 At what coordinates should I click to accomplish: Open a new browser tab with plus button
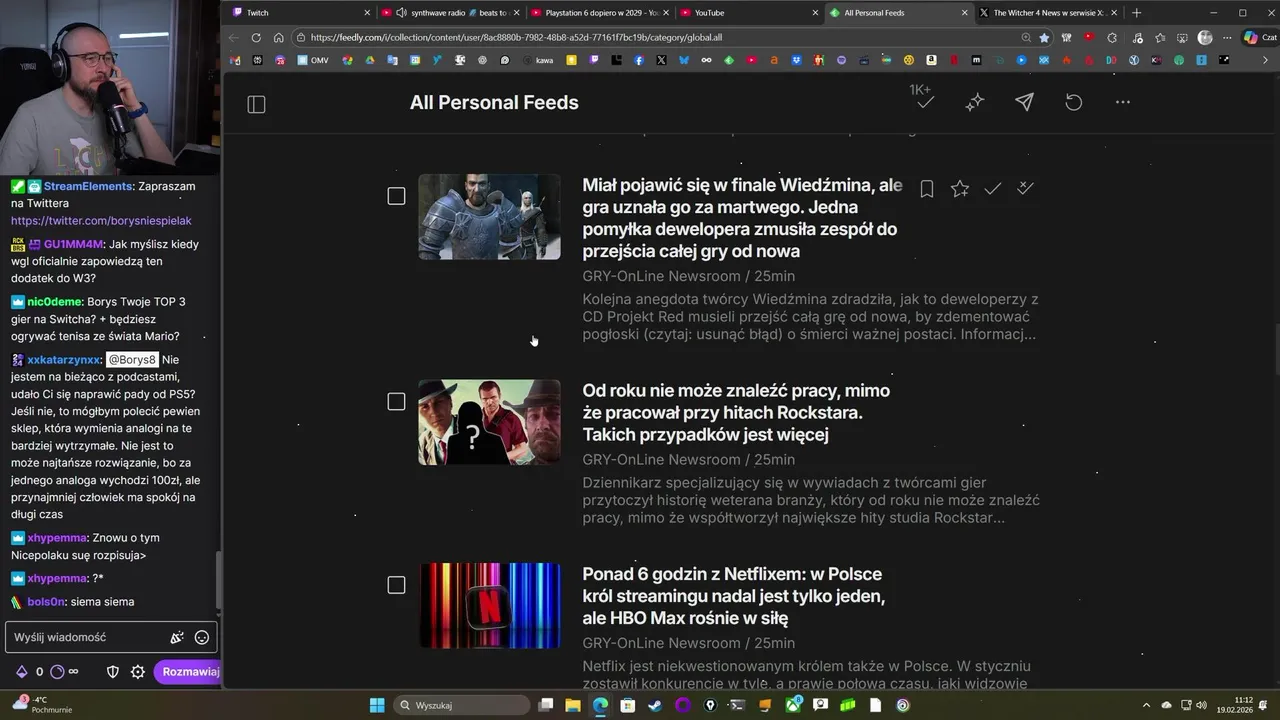(x=1136, y=13)
